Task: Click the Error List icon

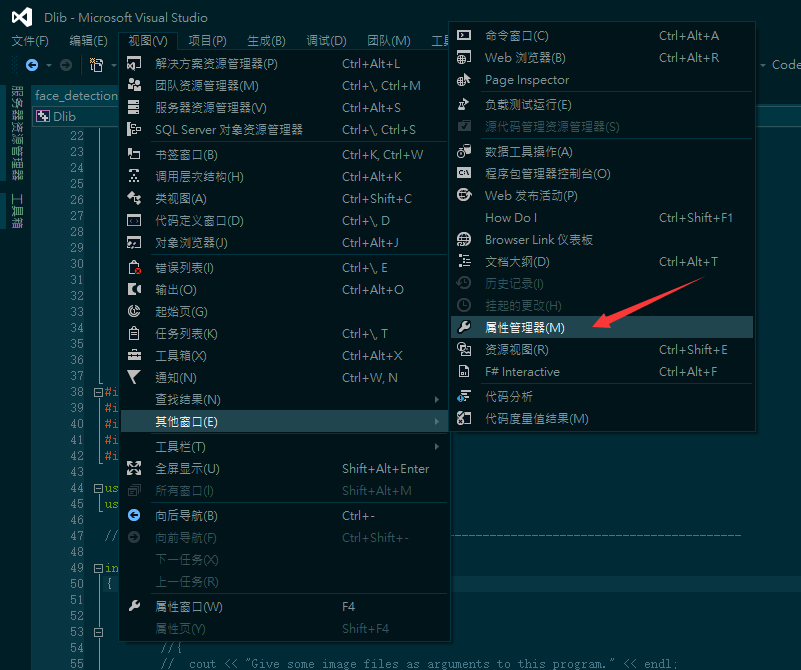Action: tap(135, 268)
